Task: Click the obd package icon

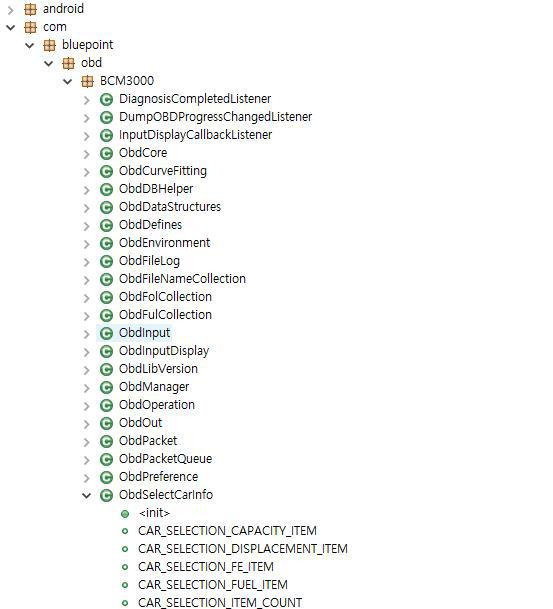Action: [68, 63]
